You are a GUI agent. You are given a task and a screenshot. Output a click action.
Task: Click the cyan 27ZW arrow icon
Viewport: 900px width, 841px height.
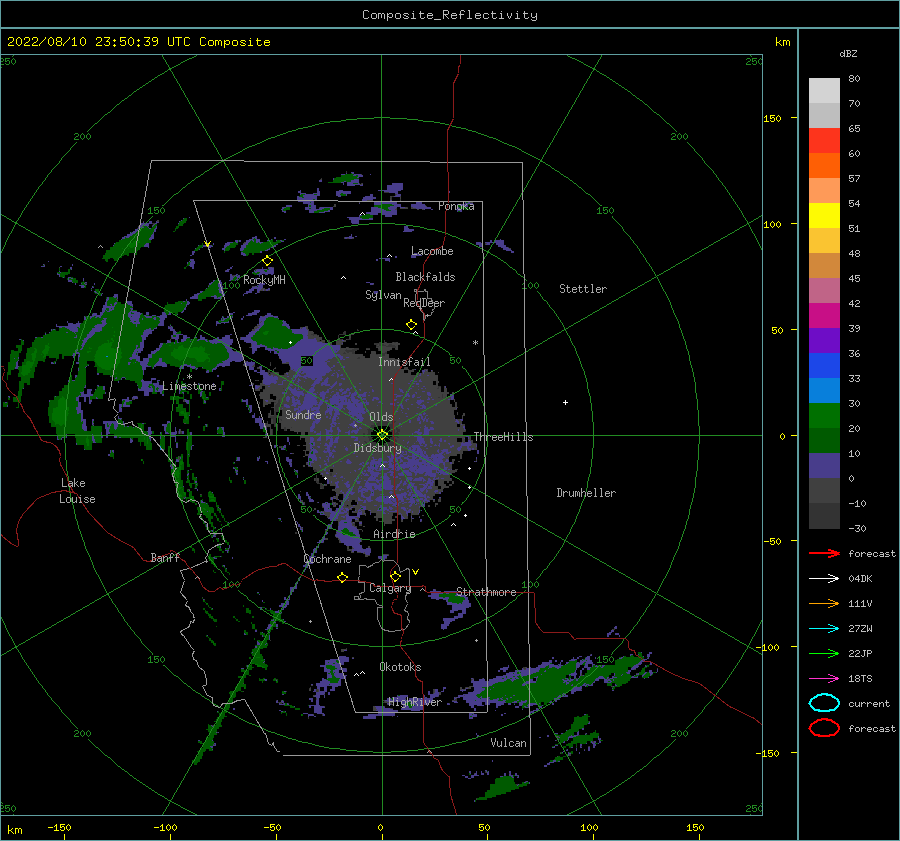pyautogui.click(x=824, y=629)
